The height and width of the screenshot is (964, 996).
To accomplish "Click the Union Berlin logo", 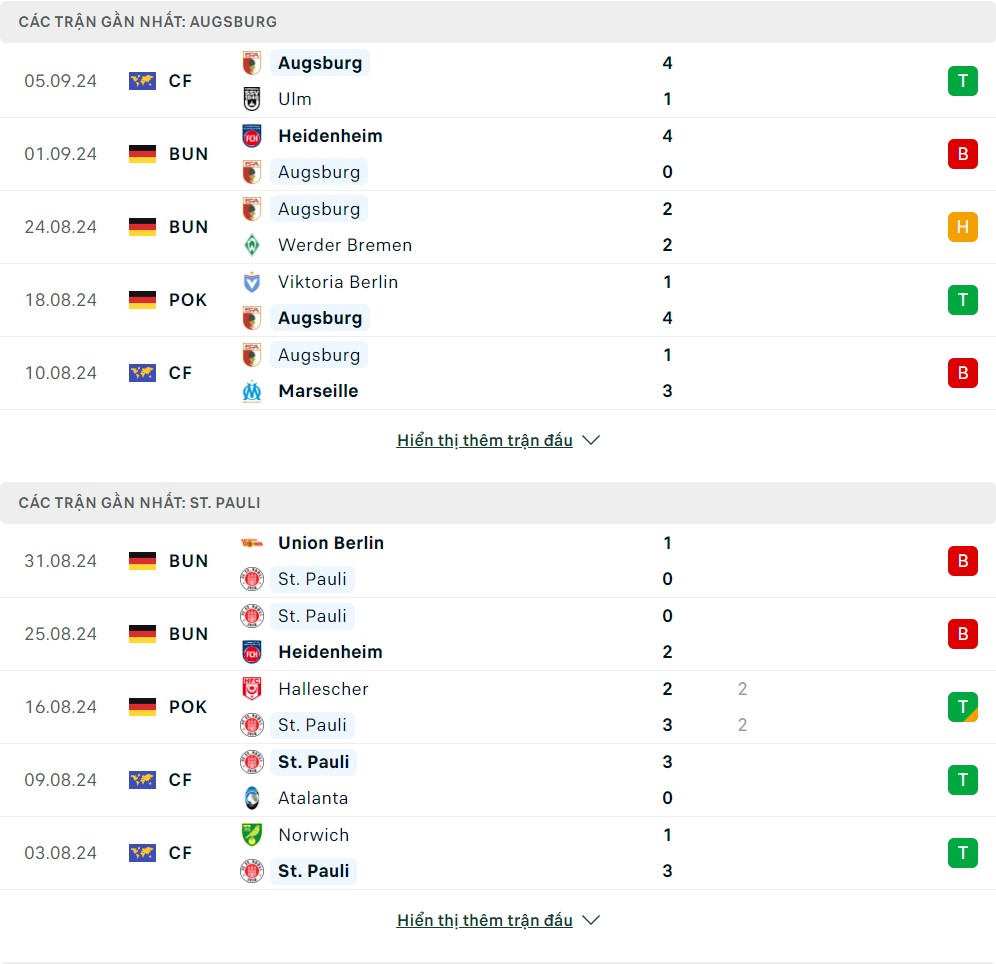I will [x=252, y=543].
